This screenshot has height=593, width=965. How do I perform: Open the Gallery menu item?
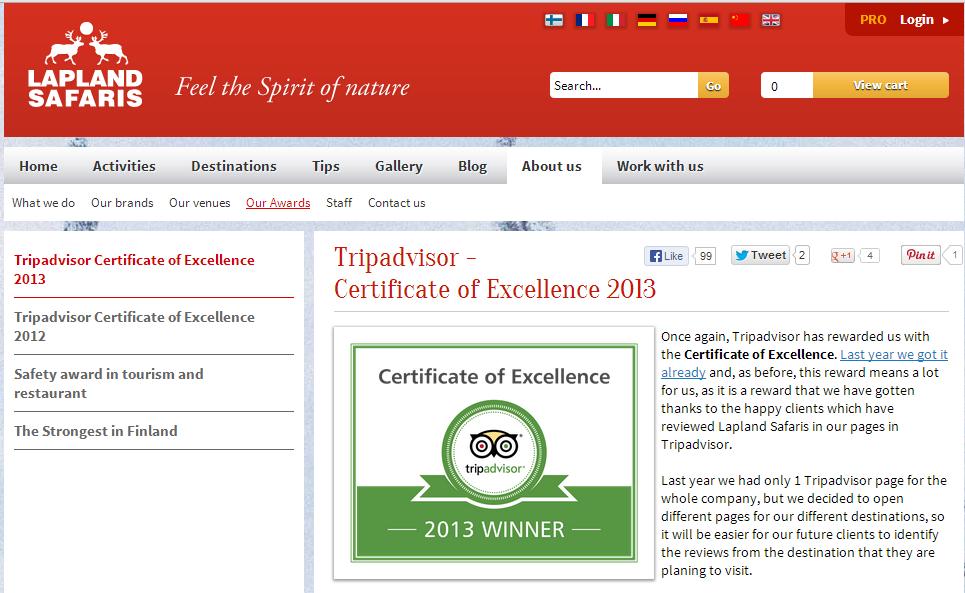point(399,166)
